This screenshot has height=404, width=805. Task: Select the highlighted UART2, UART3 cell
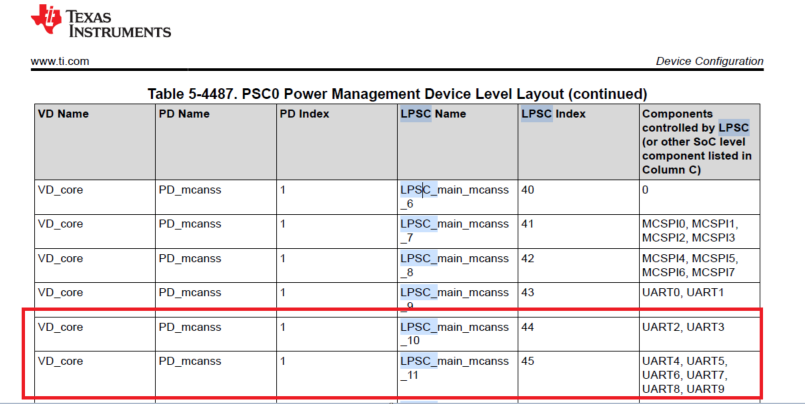683,327
